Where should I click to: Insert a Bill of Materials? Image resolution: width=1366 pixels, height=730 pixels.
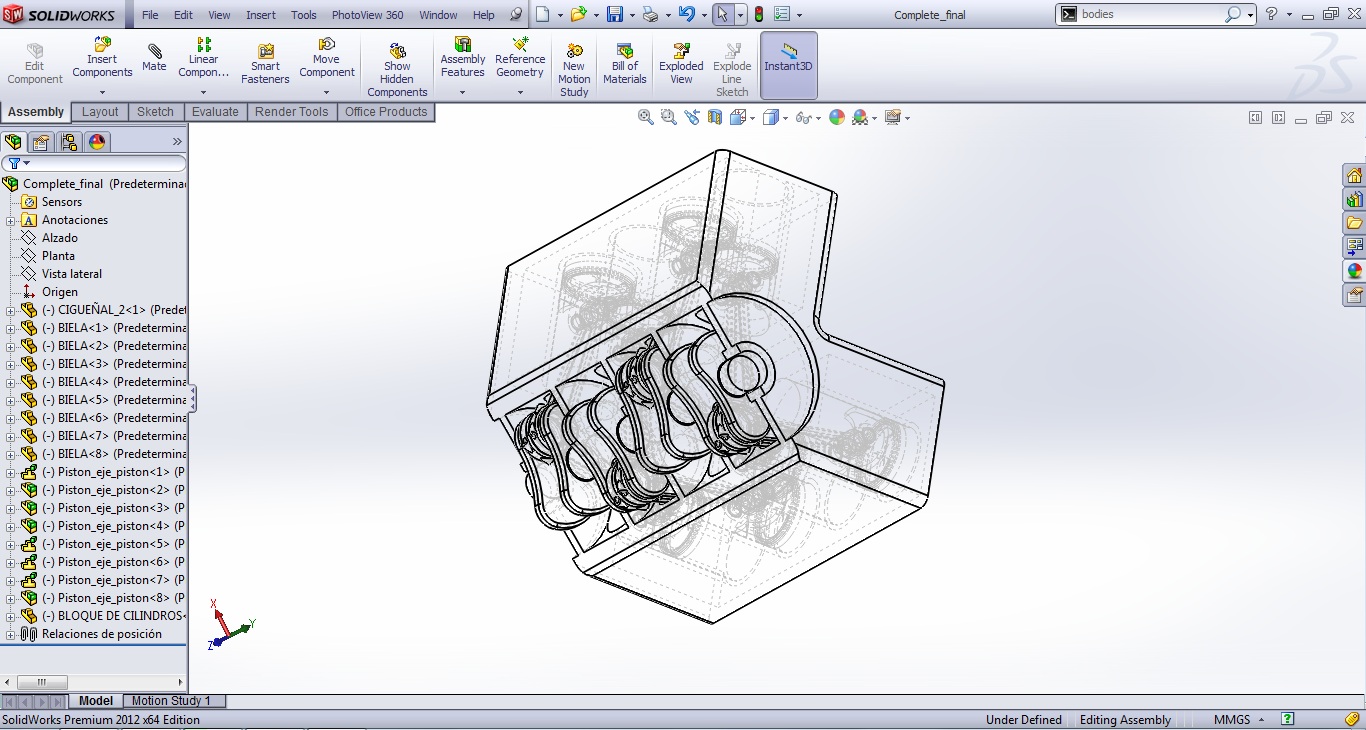[625, 64]
